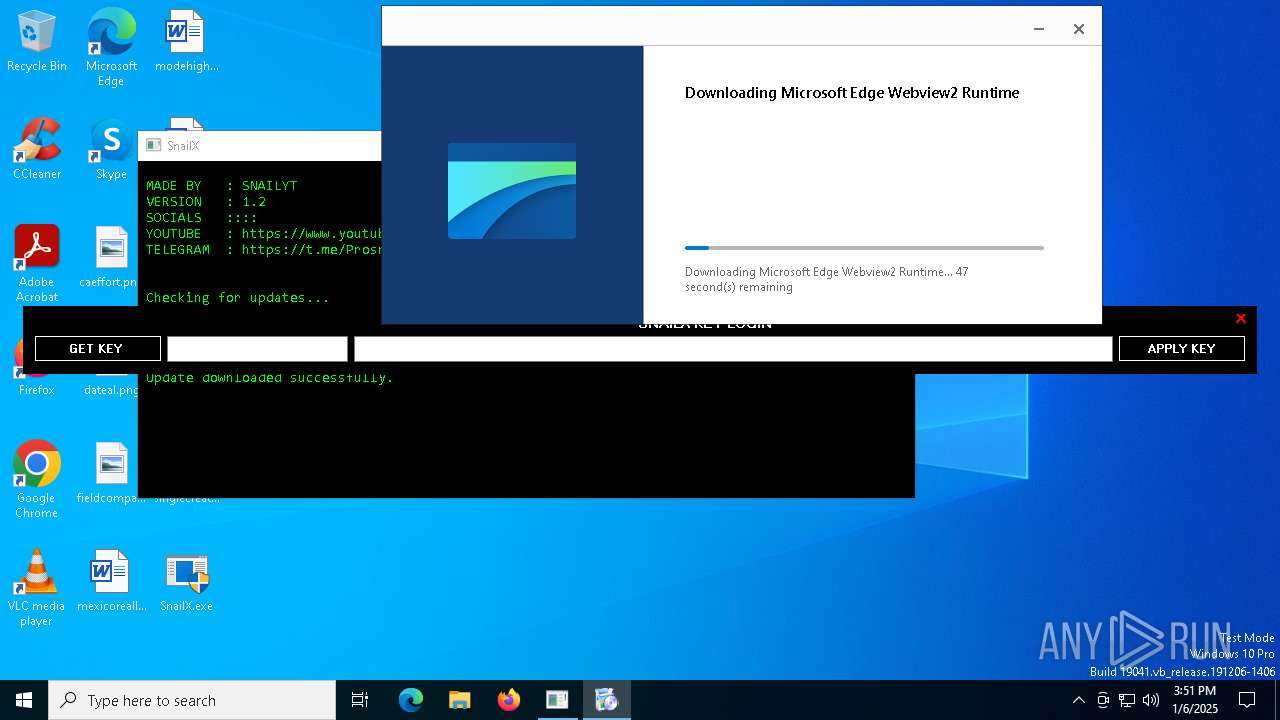
Task: Click the tray icon left of network
Action: click(x=1103, y=700)
